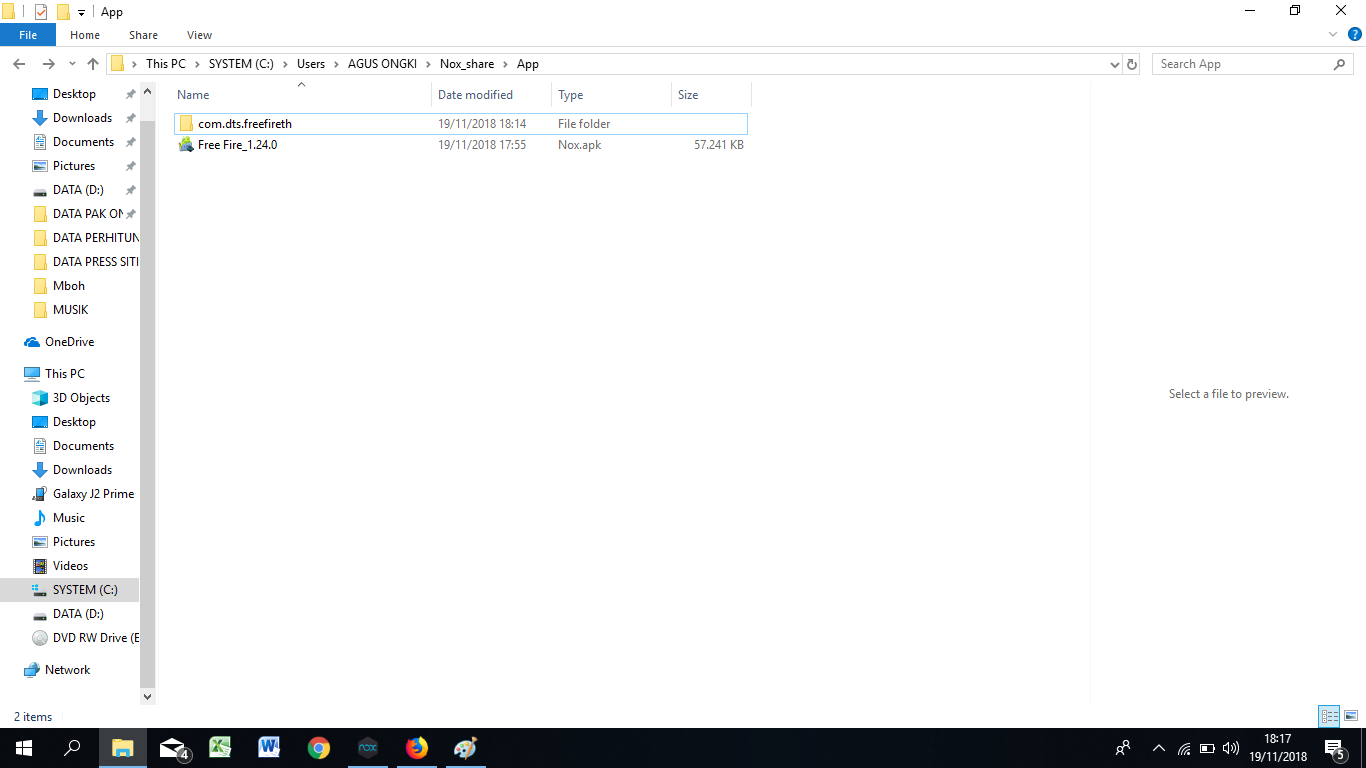
Task: Create new folder from quick access toolbar
Action: 63,12
